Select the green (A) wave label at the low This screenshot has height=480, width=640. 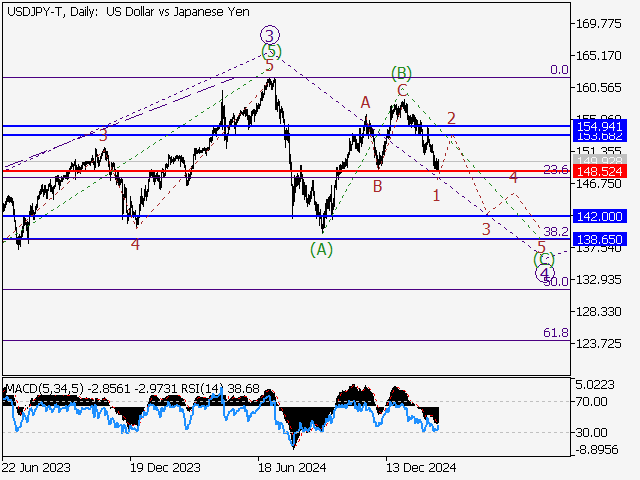coord(320,250)
